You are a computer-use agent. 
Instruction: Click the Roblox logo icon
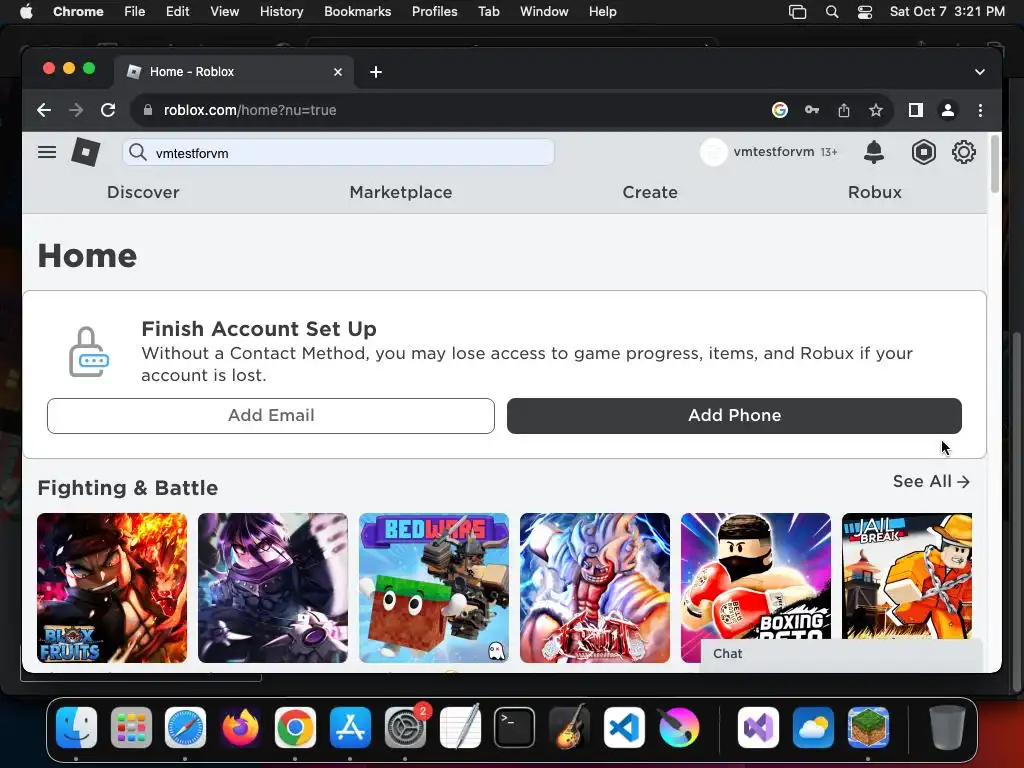[86, 152]
